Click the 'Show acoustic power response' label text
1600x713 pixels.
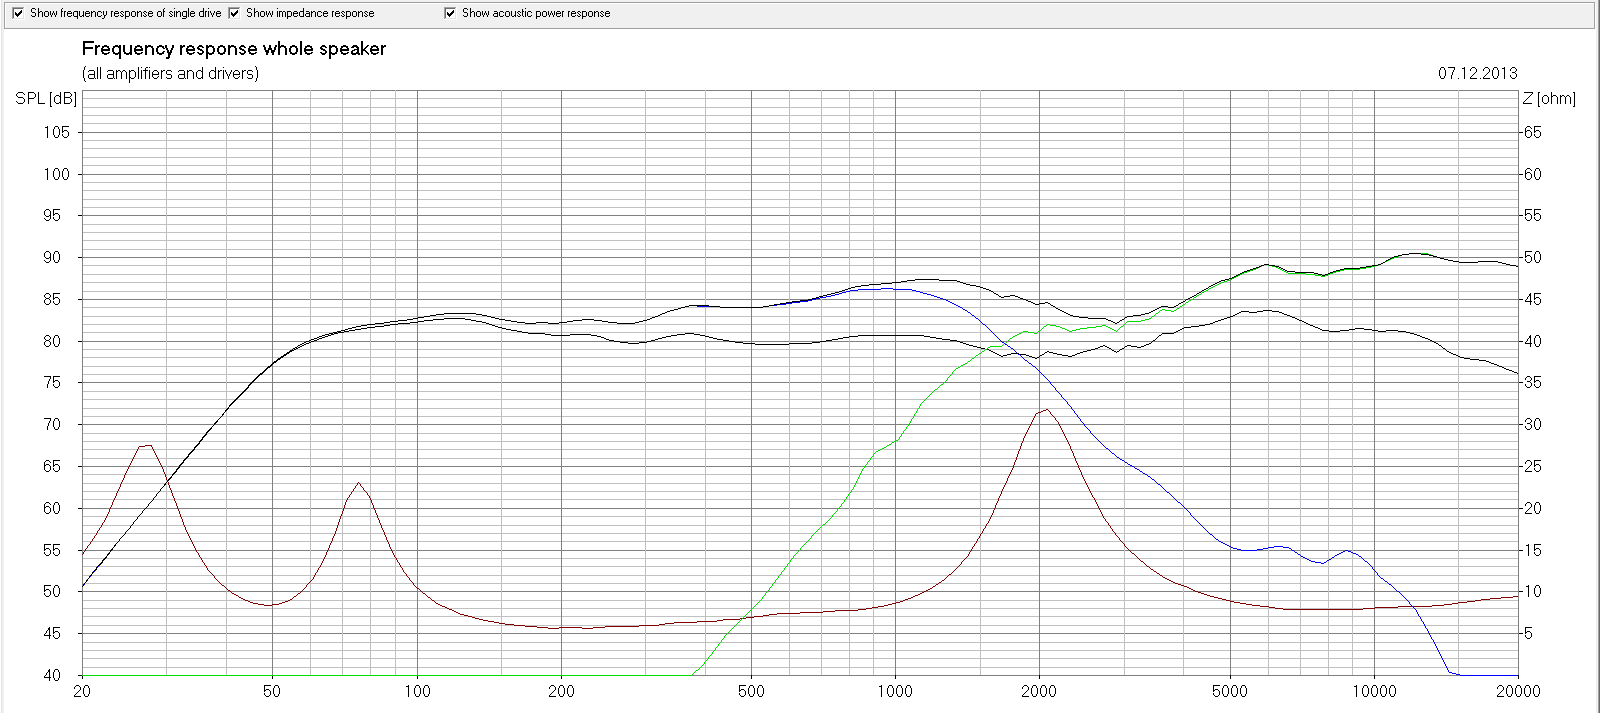[x=535, y=13]
